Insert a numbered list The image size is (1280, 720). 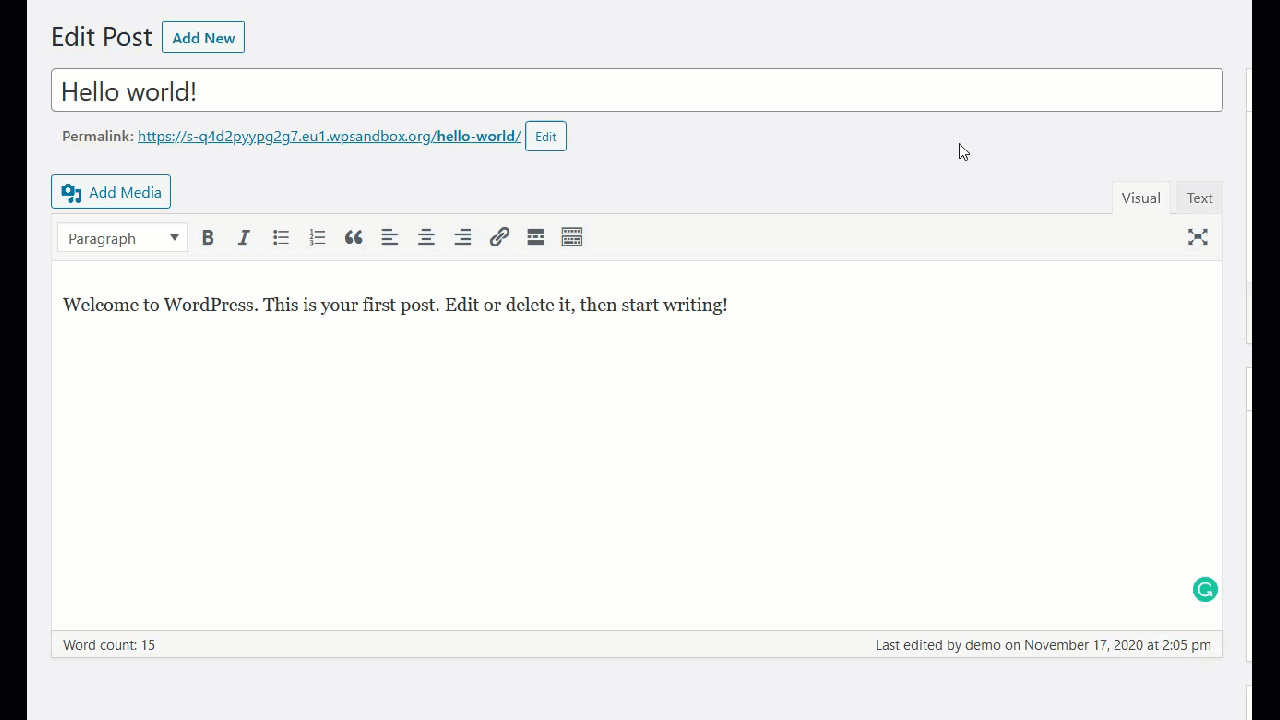click(317, 237)
